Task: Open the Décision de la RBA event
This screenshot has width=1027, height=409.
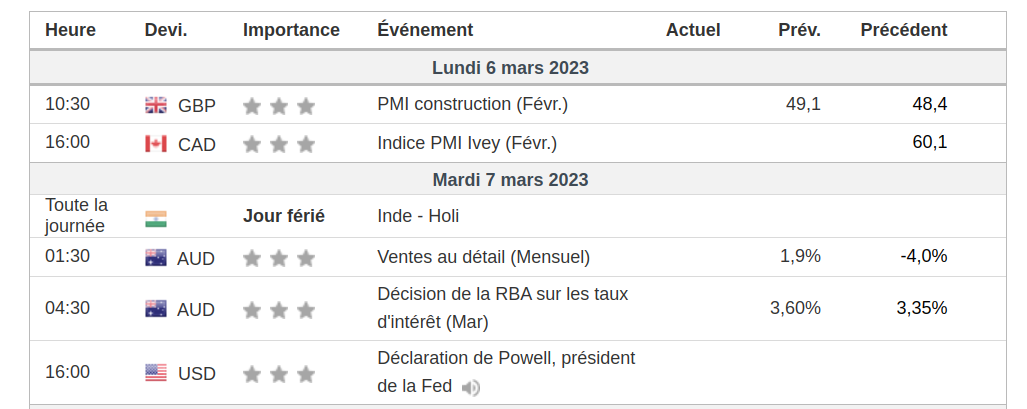Action: point(502,308)
